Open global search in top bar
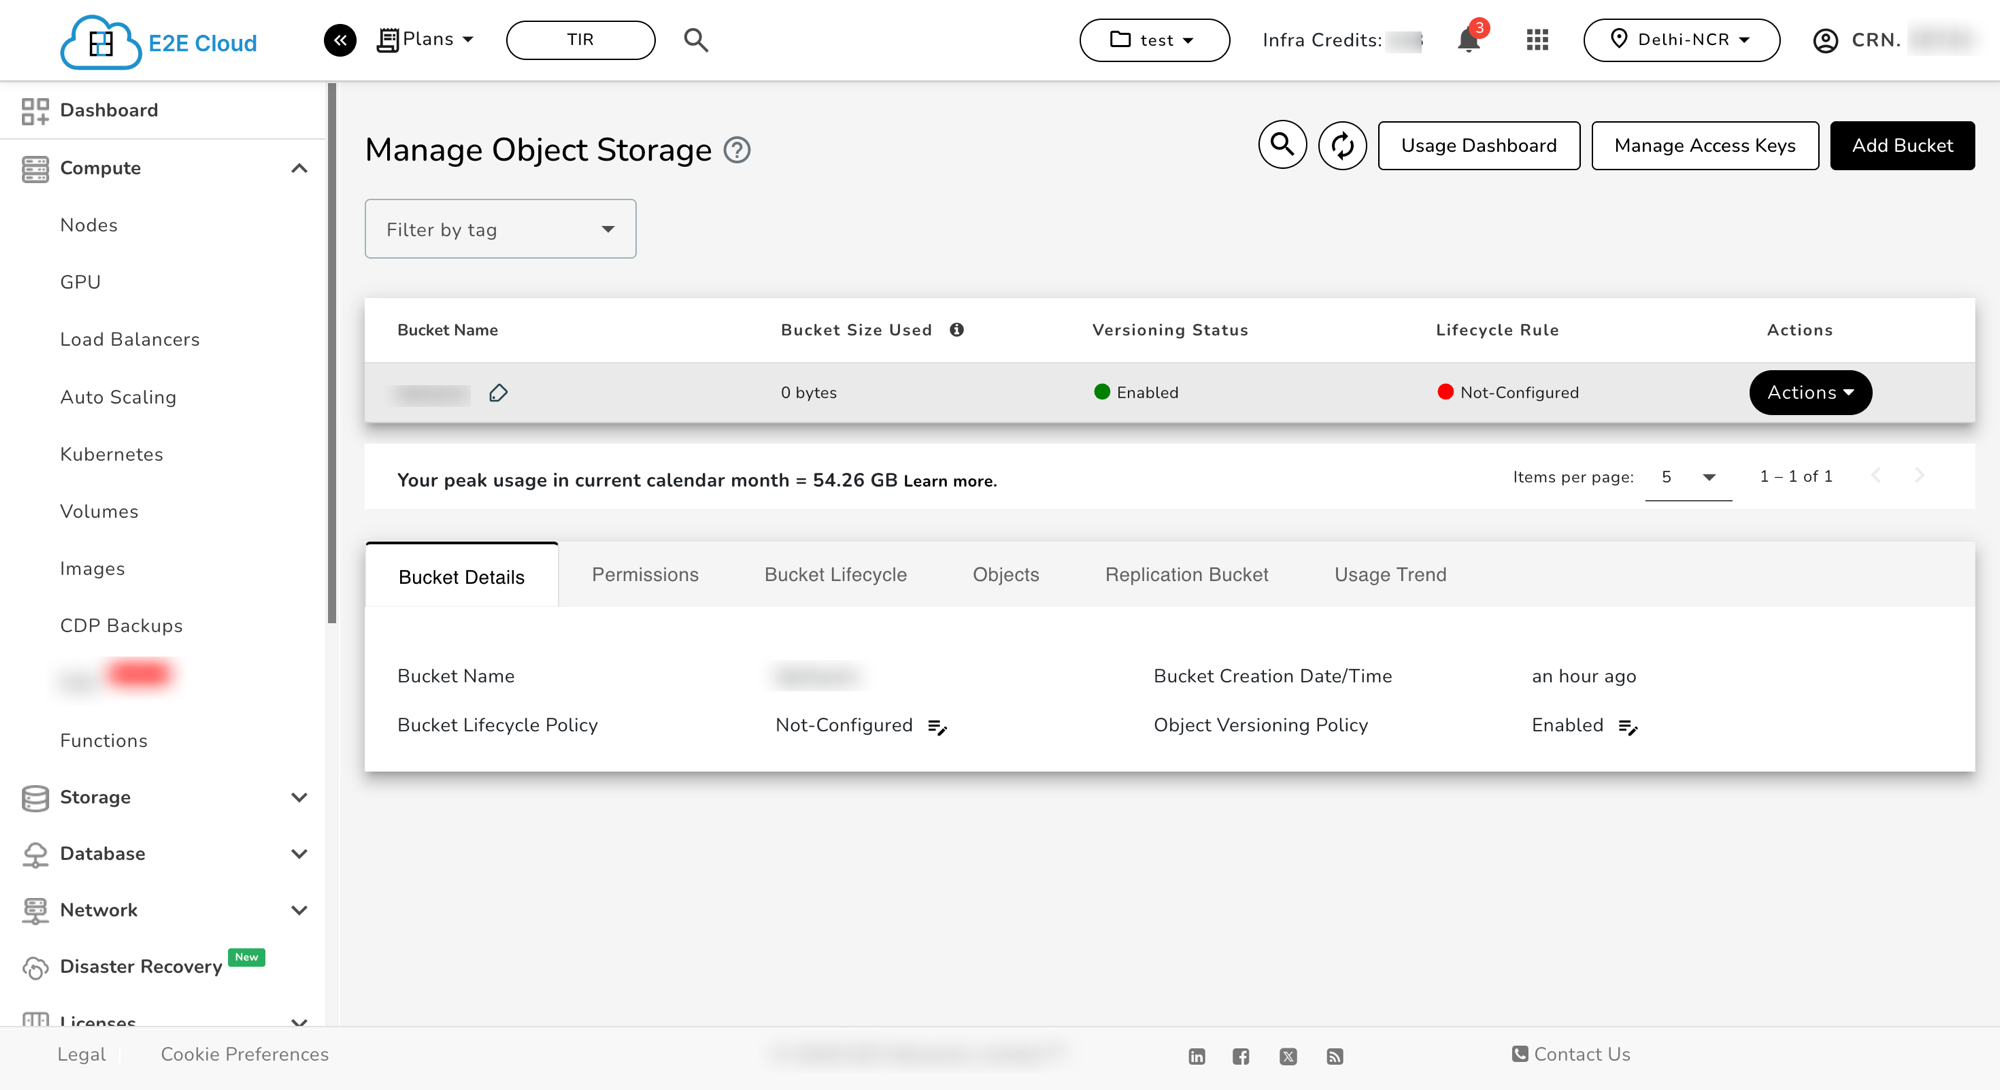2000x1090 pixels. click(696, 40)
